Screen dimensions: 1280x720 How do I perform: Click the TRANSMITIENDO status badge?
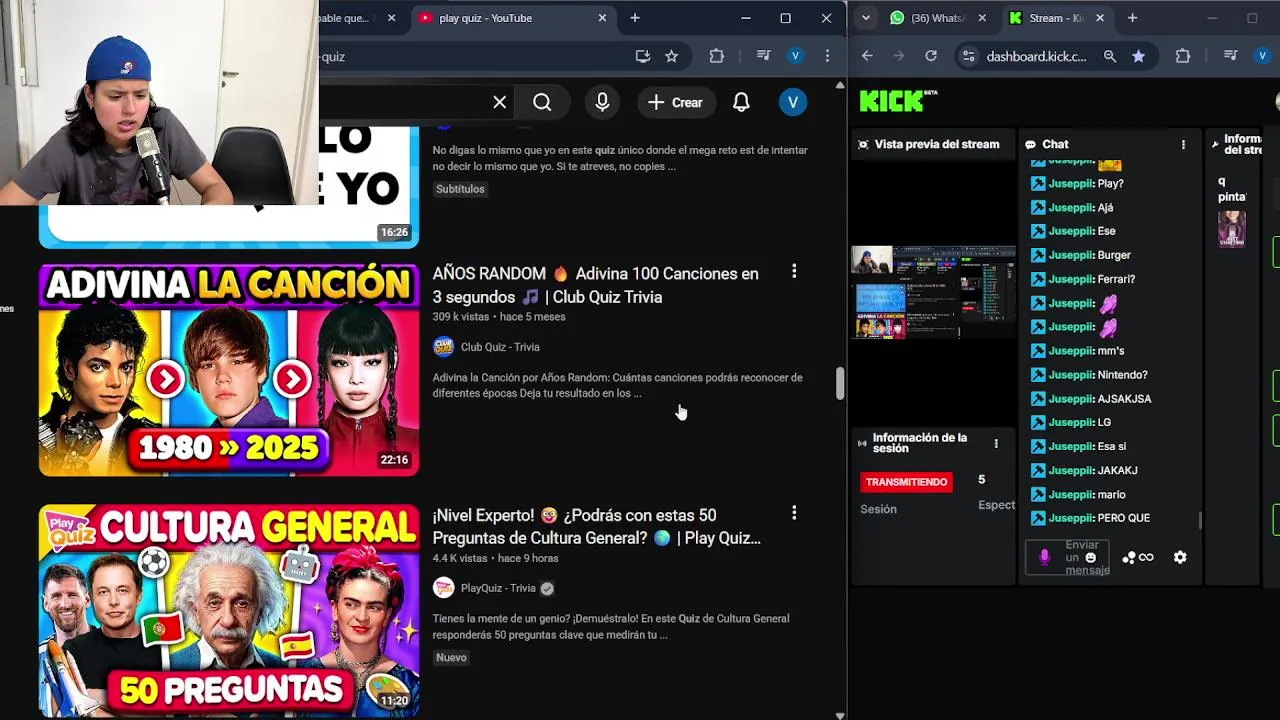click(x=906, y=482)
